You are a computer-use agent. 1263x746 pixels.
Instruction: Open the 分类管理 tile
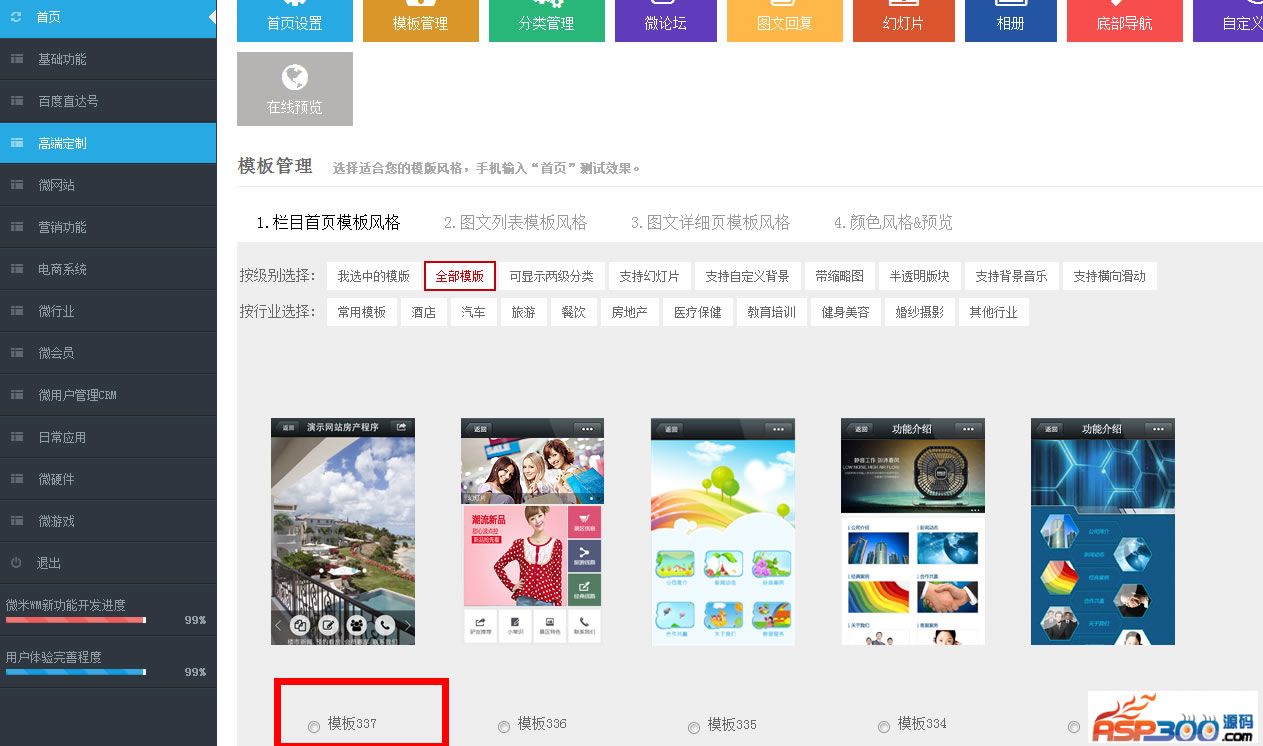point(547,20)
